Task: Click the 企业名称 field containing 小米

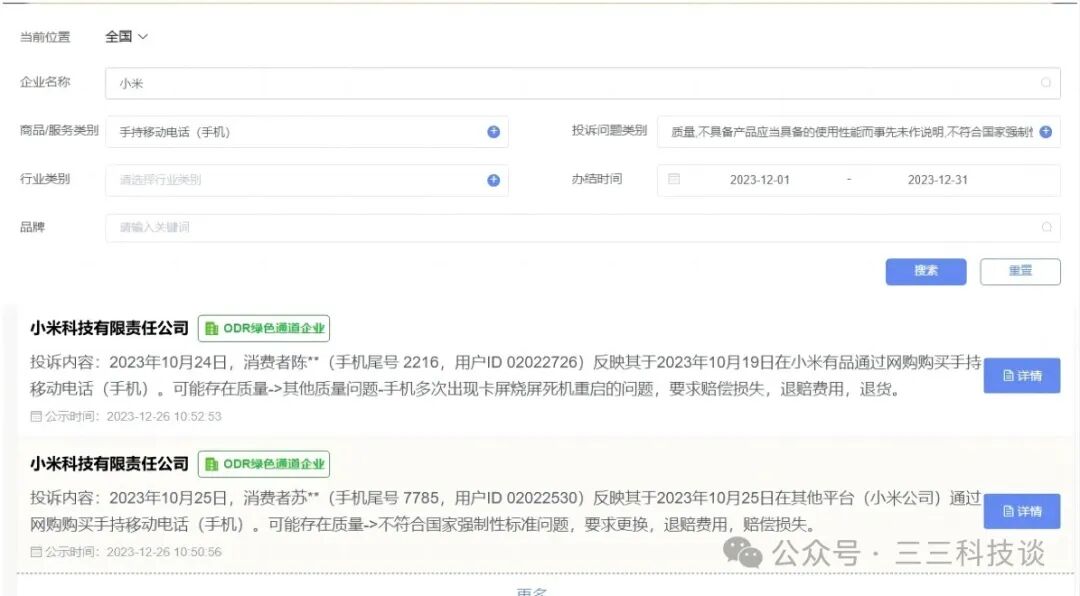Action: [x=583, y=83]
